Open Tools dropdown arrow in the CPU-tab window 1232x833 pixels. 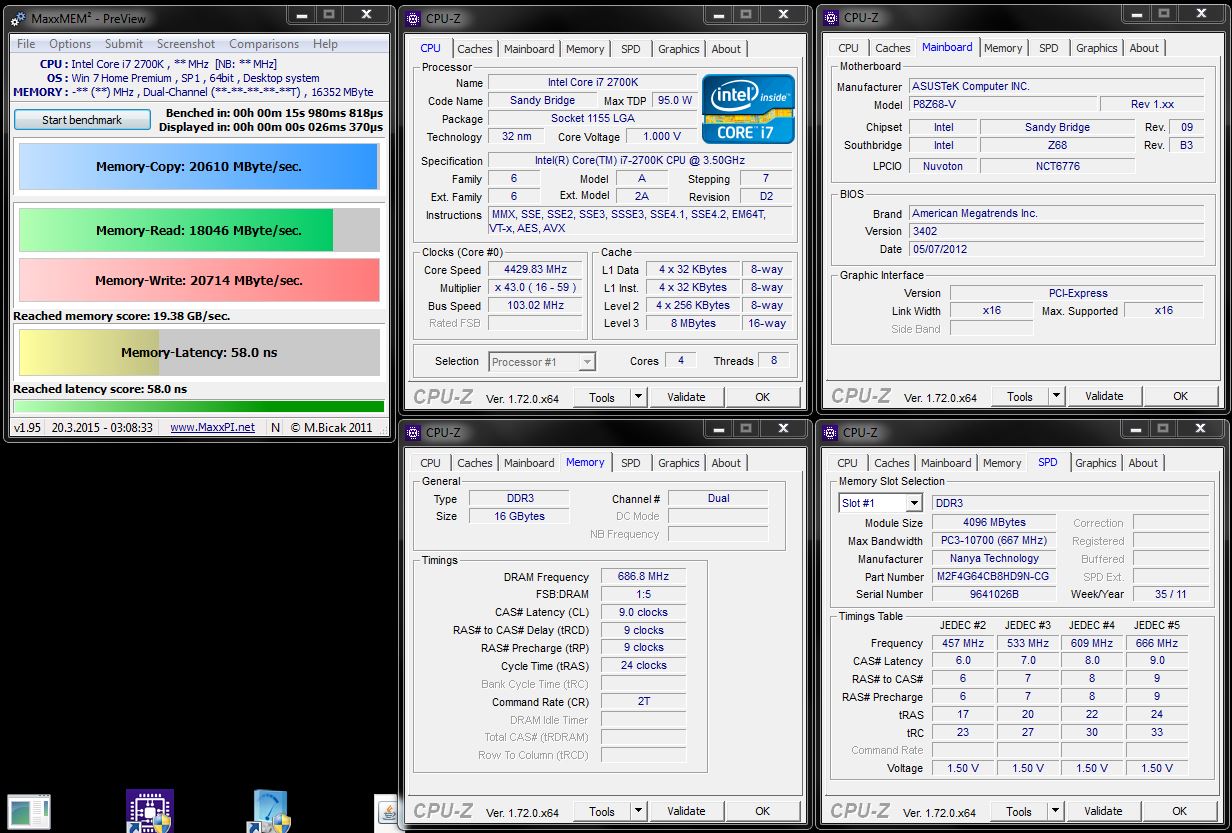coord(639,397)
